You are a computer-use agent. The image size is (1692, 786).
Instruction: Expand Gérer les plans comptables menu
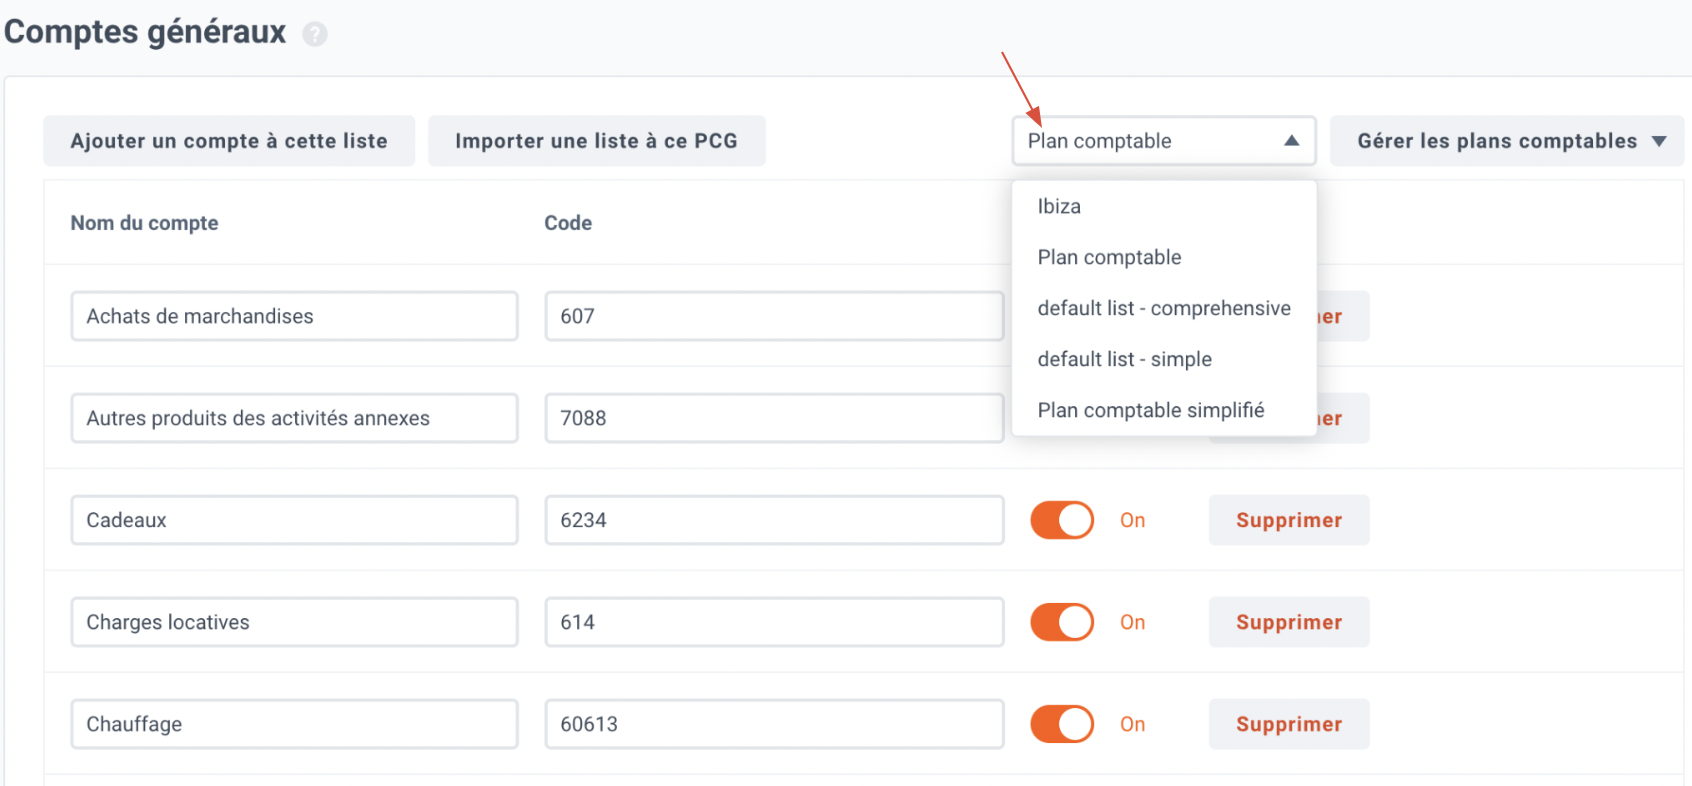click(1507, 141)
